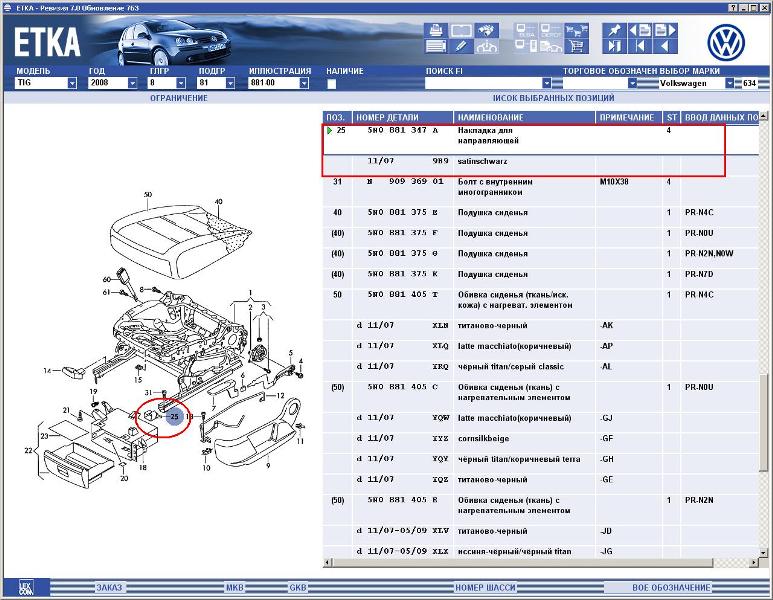
Task: Select the pencil edit icon
Action: [461, 46]
